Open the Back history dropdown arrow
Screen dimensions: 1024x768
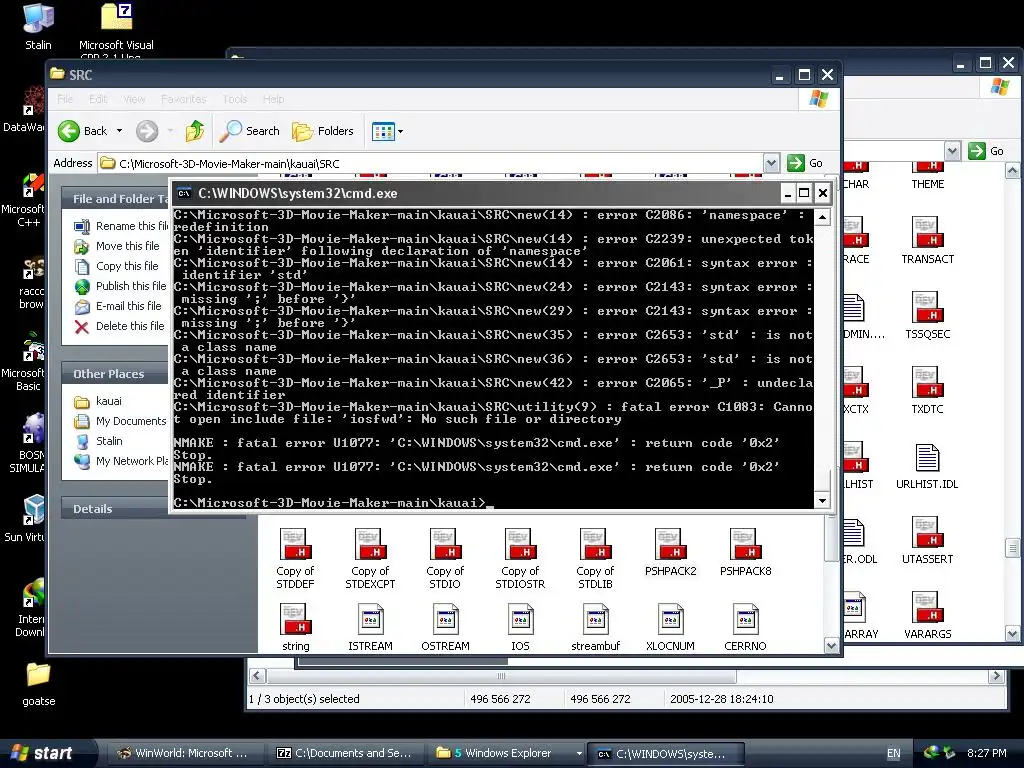point(120,131)
